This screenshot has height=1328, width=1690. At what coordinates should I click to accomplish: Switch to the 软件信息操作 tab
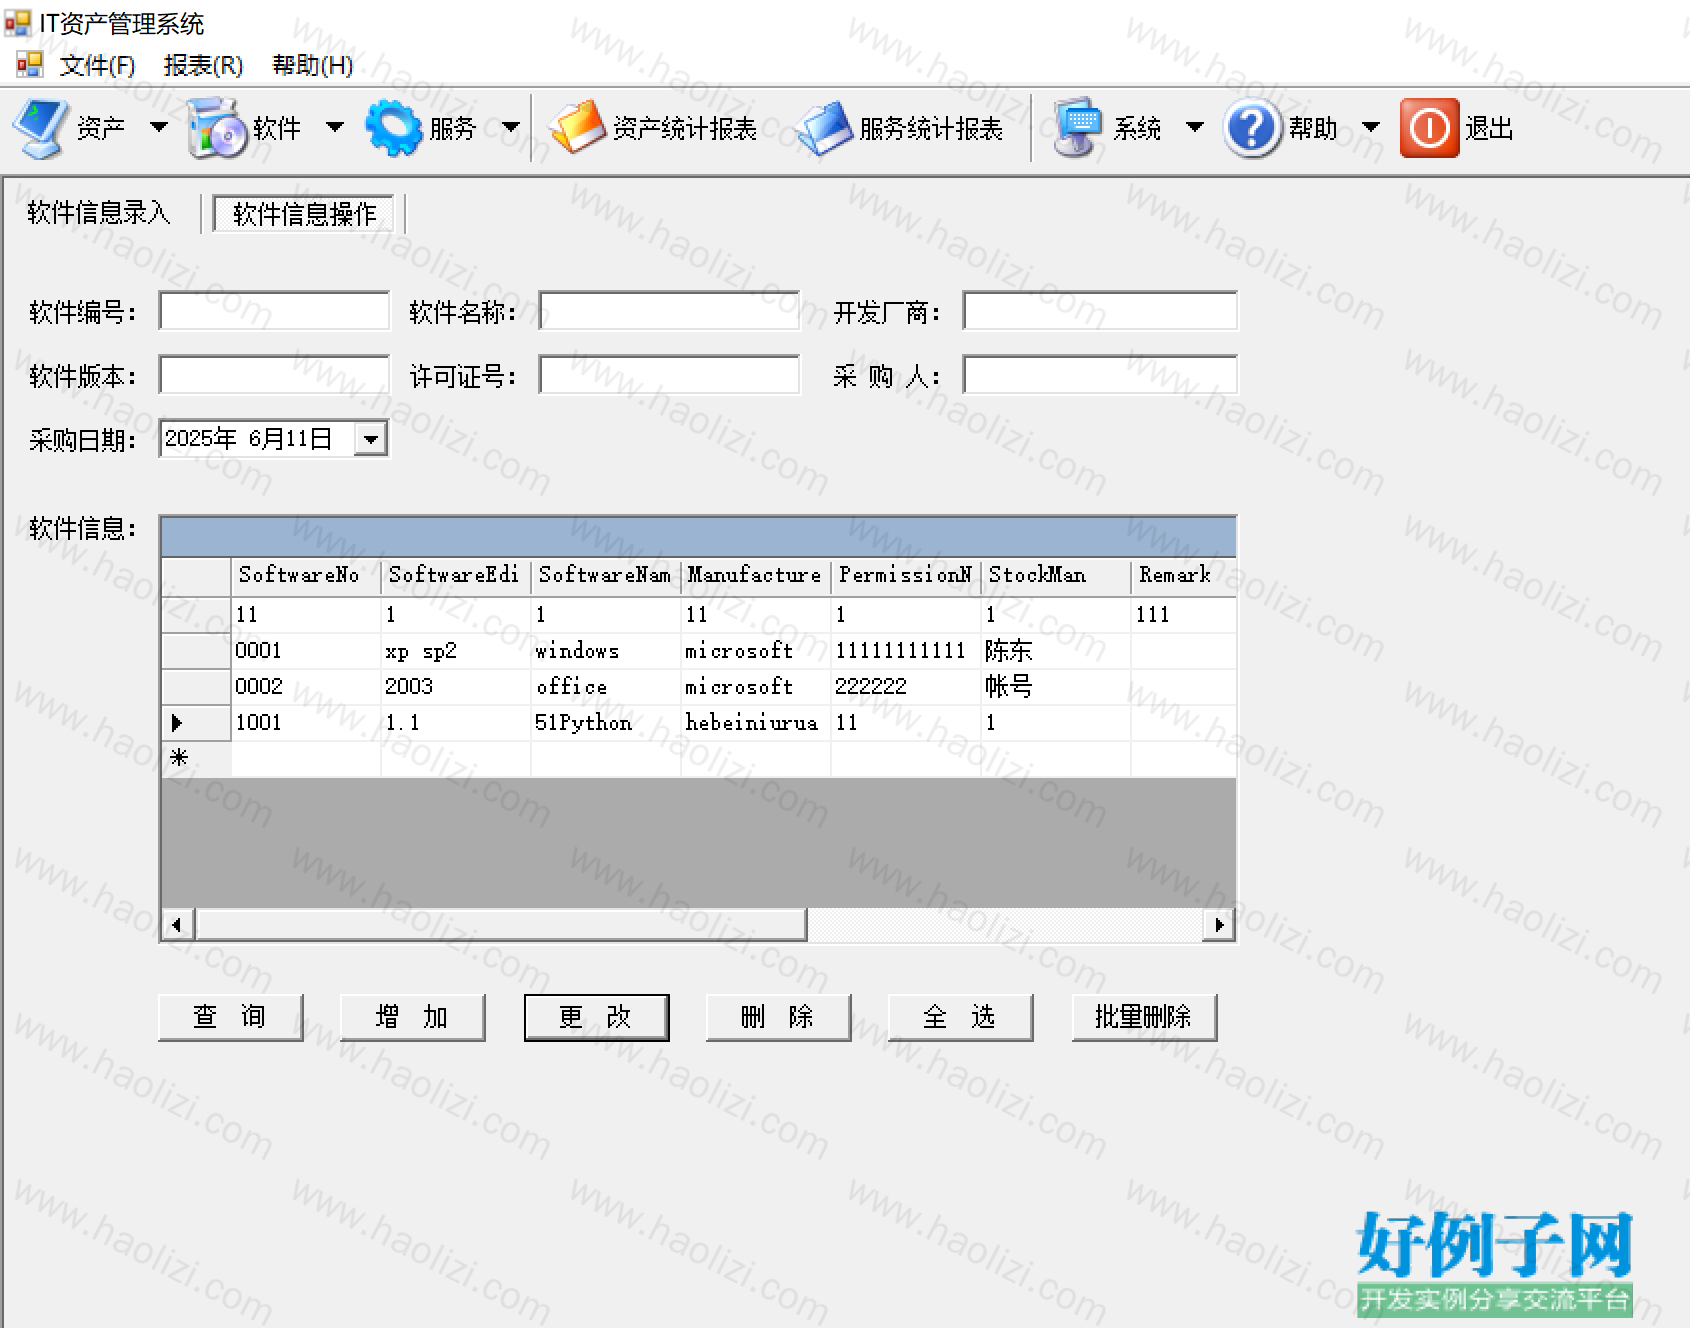304,214
